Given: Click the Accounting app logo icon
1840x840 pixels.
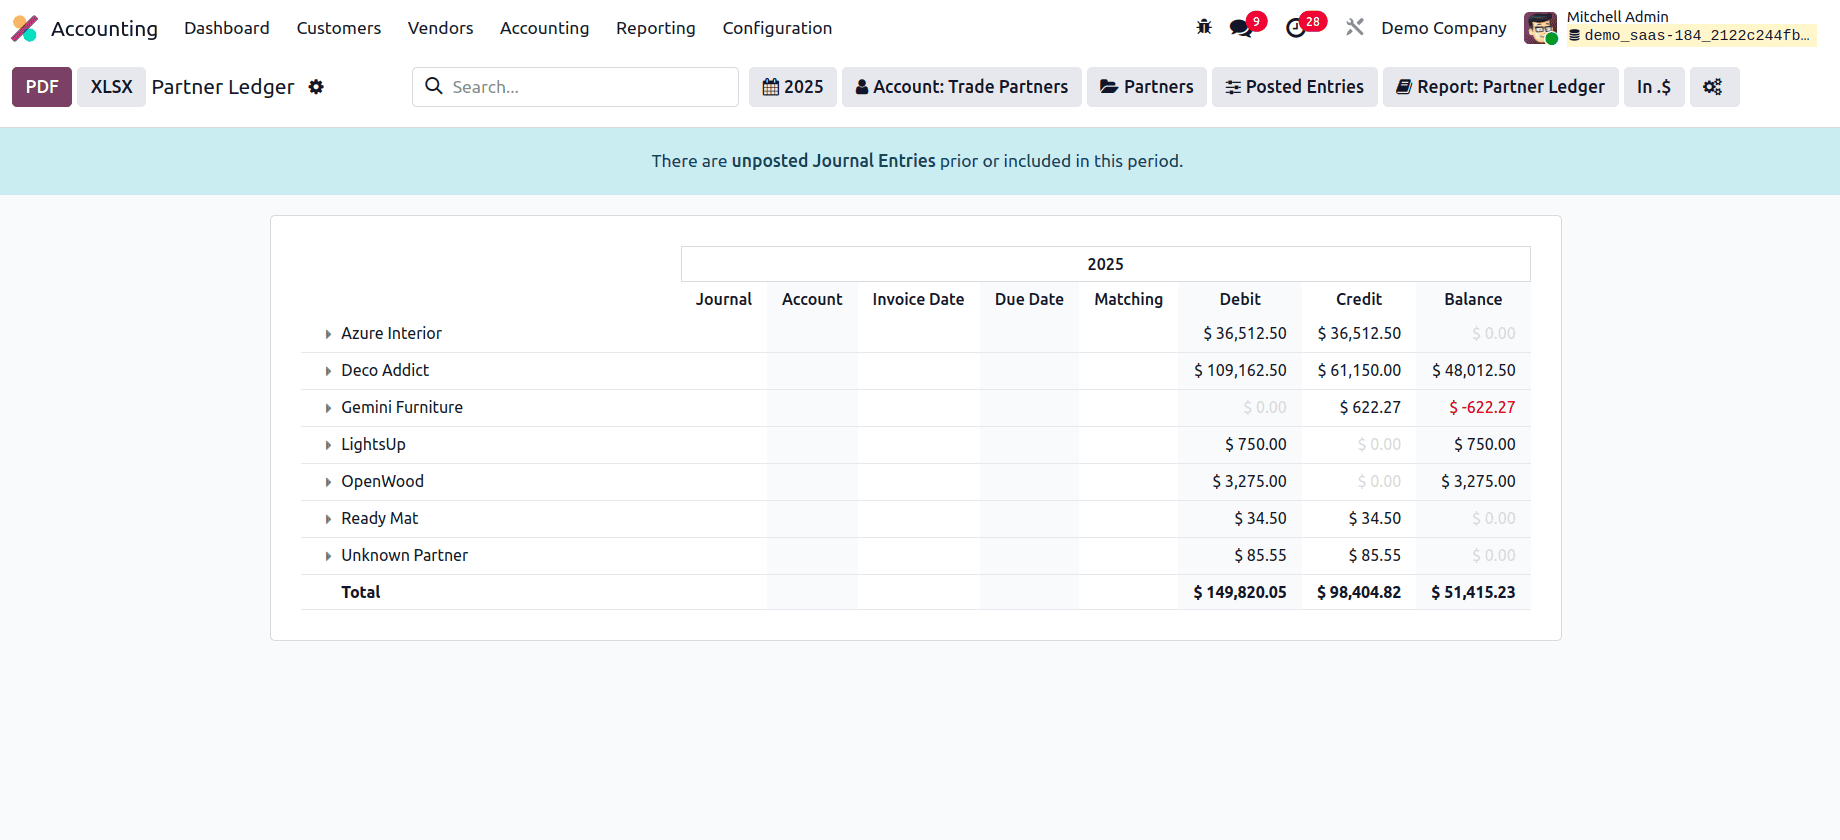Looking at the screenshot, I should pyautogui.click(x=25, y=28).
